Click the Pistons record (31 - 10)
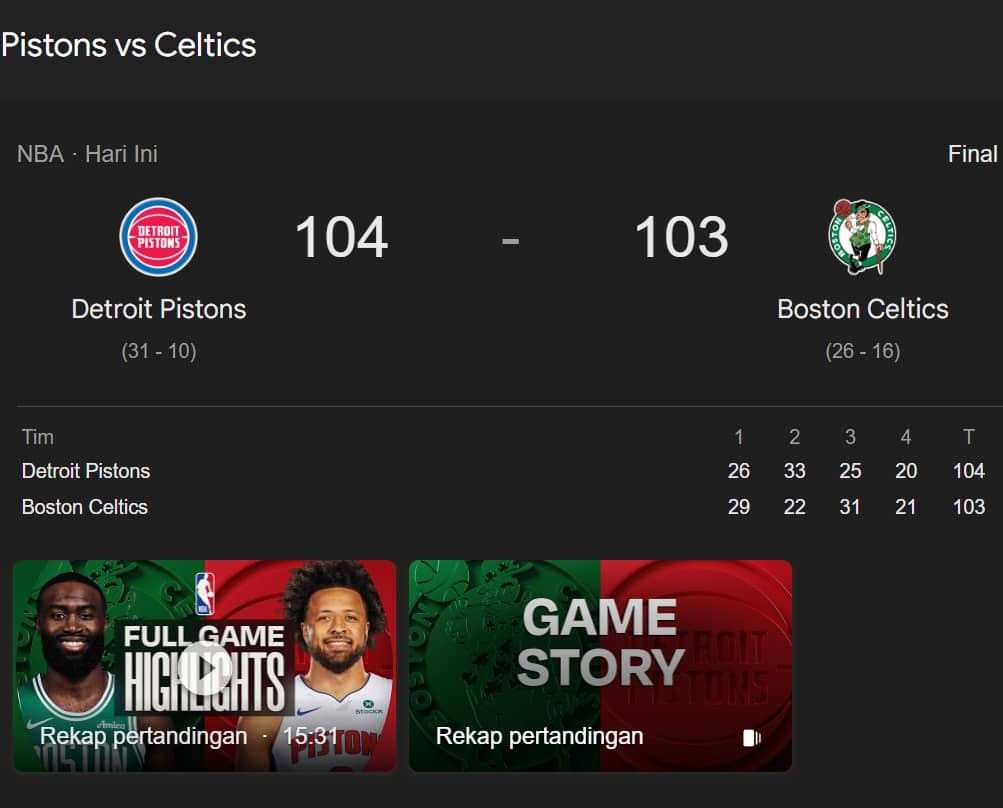Image resolution: width=1003 pixels, height=808 pixels. click(x=159, y=352)
